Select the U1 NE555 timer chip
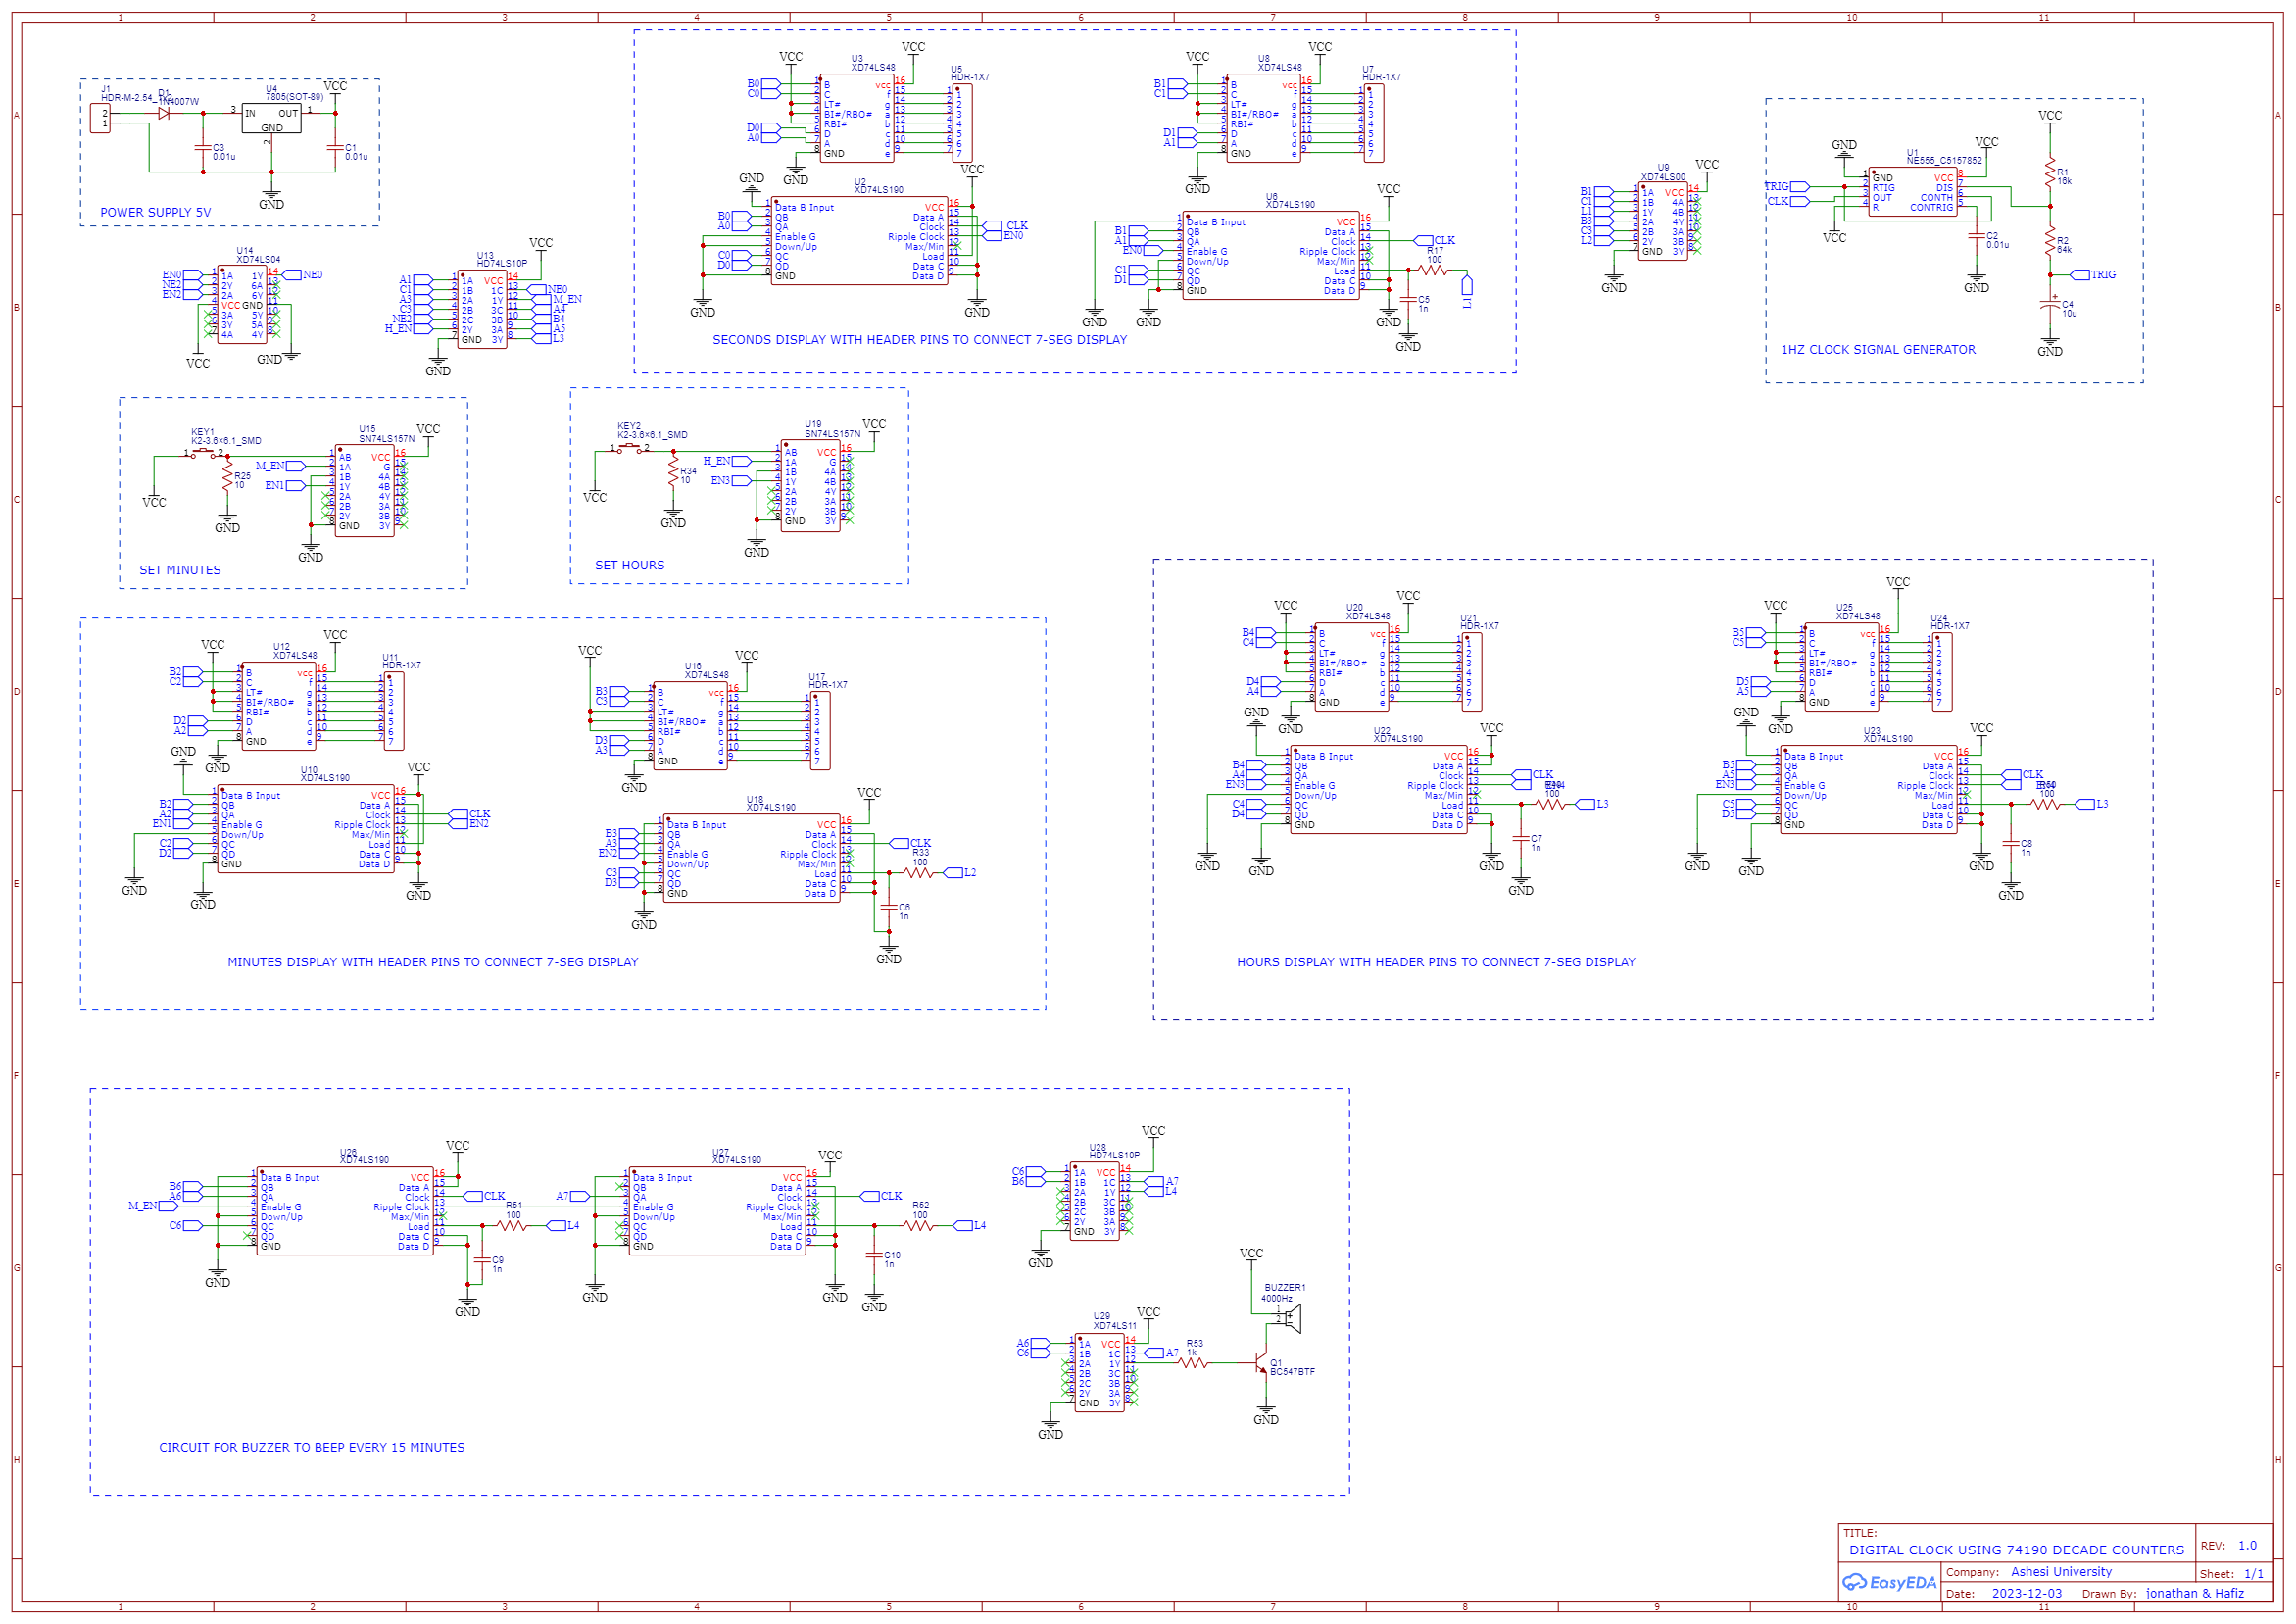Screen dimensions: 2296x1624 point(1912,192)
